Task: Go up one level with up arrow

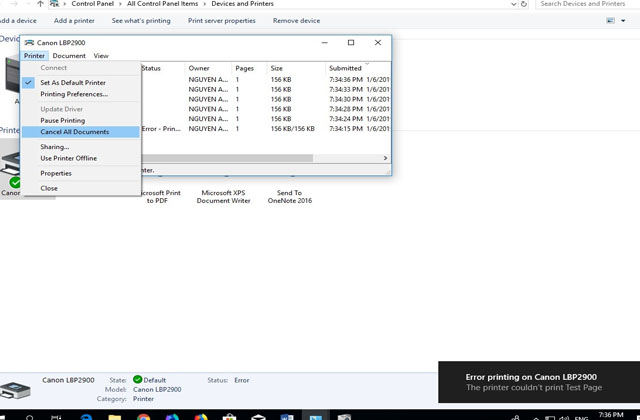Action: tap(40, 4)
